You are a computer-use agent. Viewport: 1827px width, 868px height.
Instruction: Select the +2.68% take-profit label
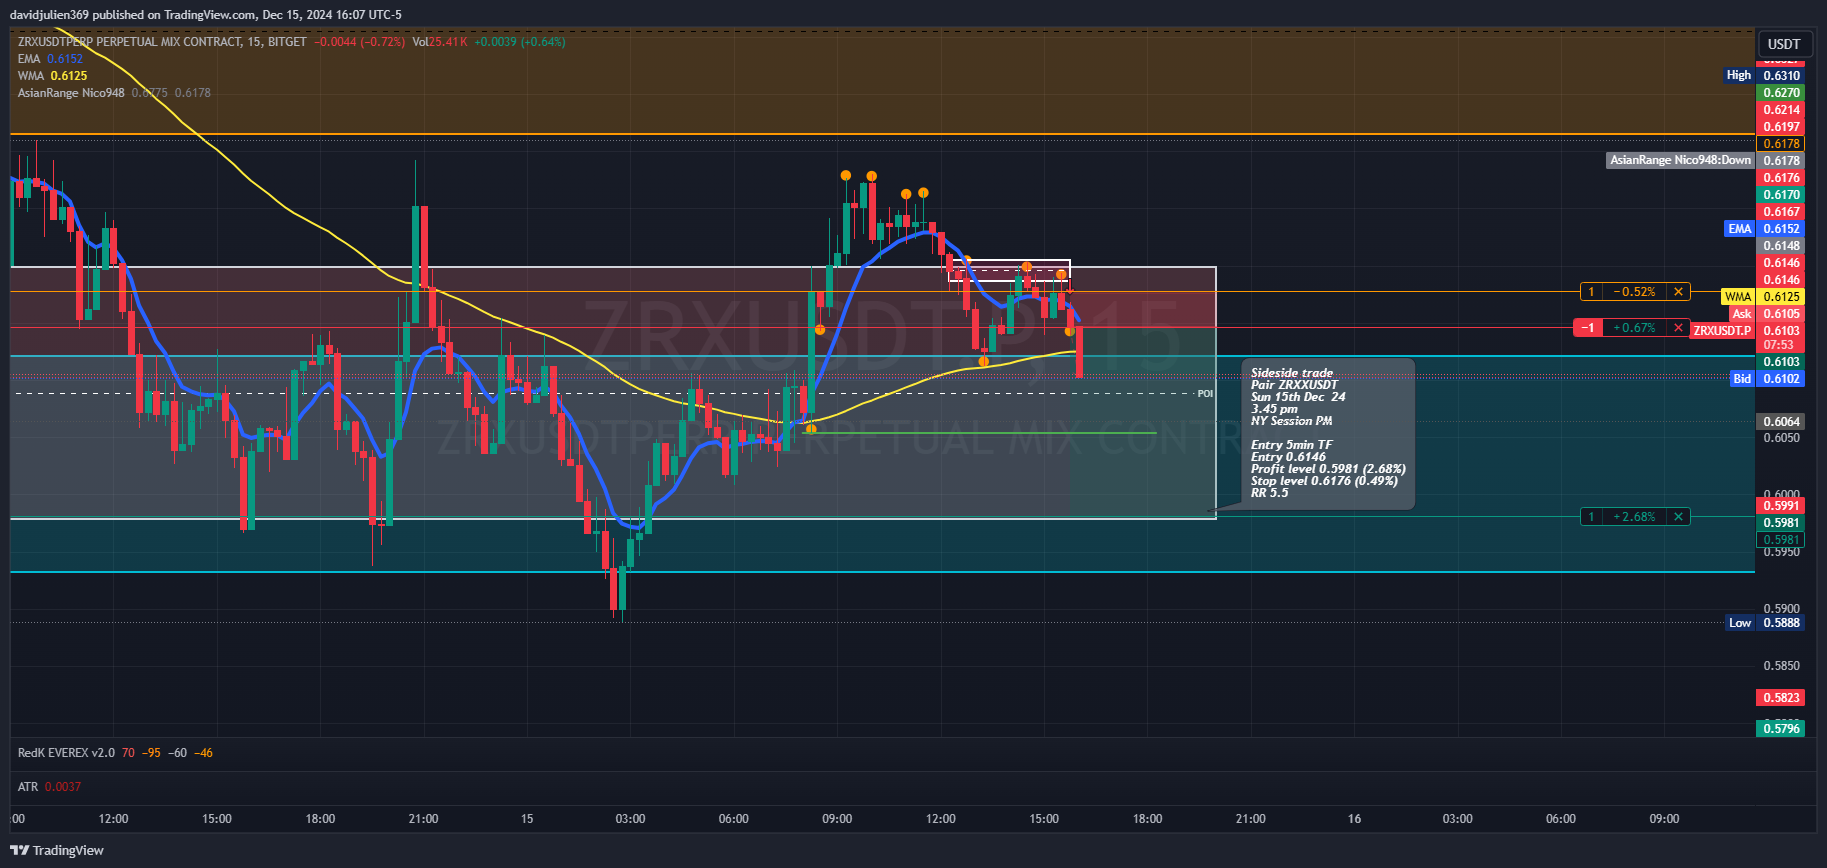click(x=1634, y=517)
